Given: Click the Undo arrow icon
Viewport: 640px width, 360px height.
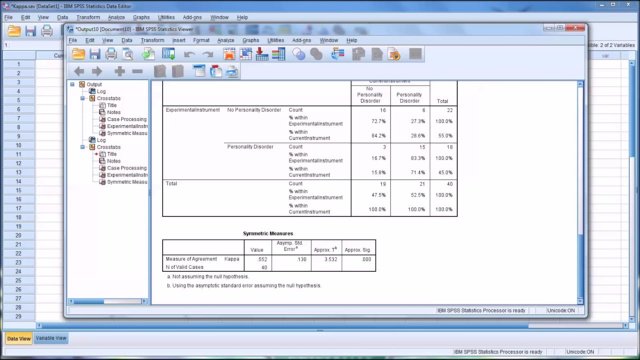Looking at the screenshot, I should point(189,54).
